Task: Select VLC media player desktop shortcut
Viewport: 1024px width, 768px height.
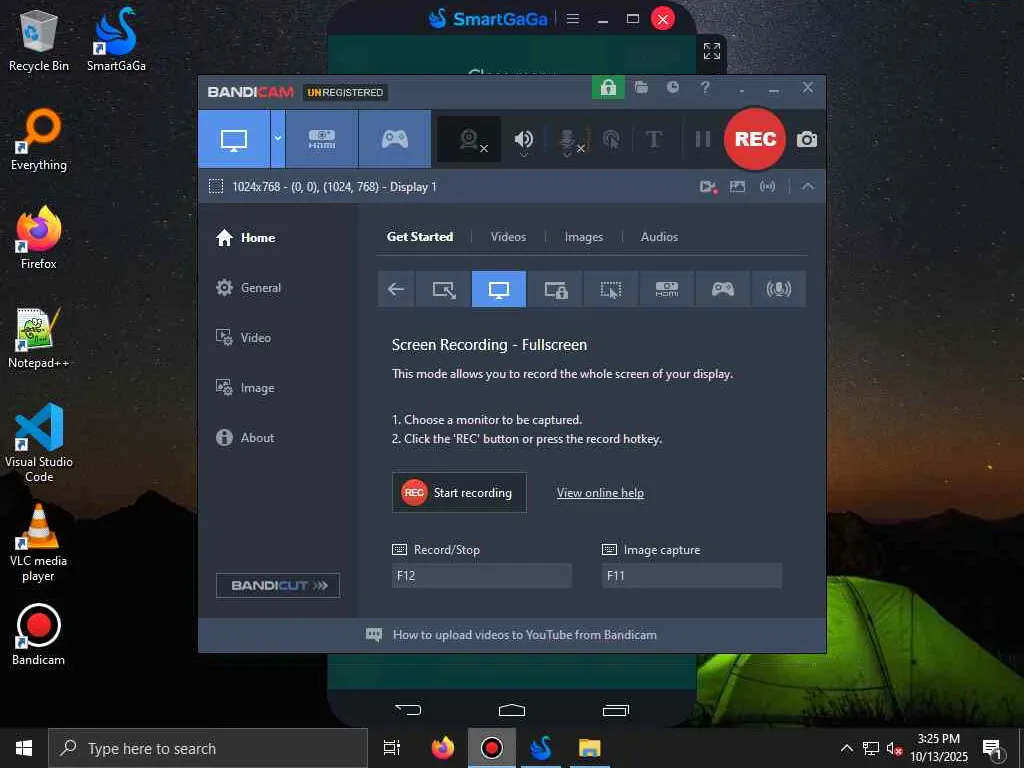Action: (39, 543)
